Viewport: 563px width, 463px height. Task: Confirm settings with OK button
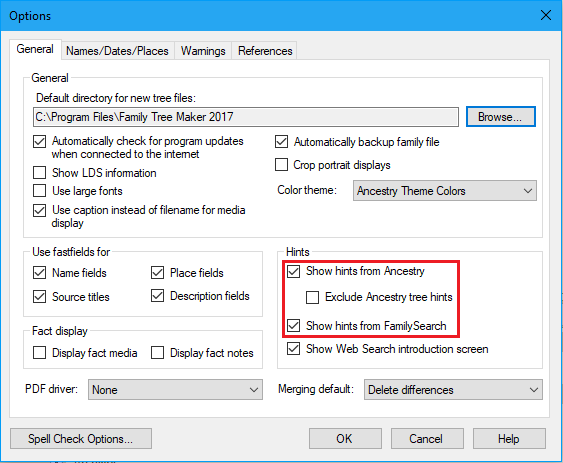coord(345,439)
